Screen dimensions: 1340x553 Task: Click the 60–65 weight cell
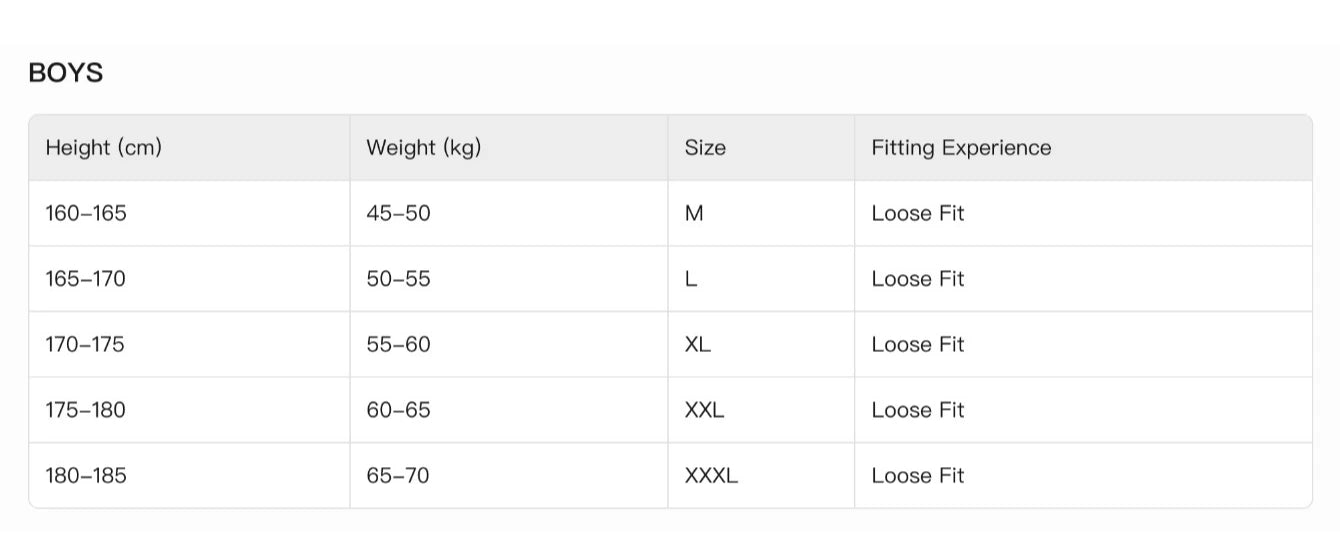[398, 410]
